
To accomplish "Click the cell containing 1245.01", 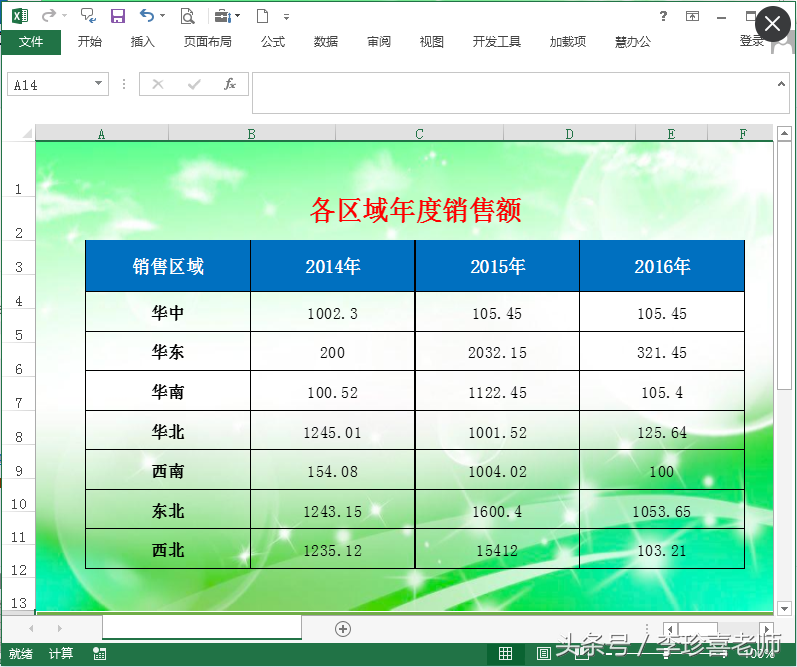I will 333,431.
